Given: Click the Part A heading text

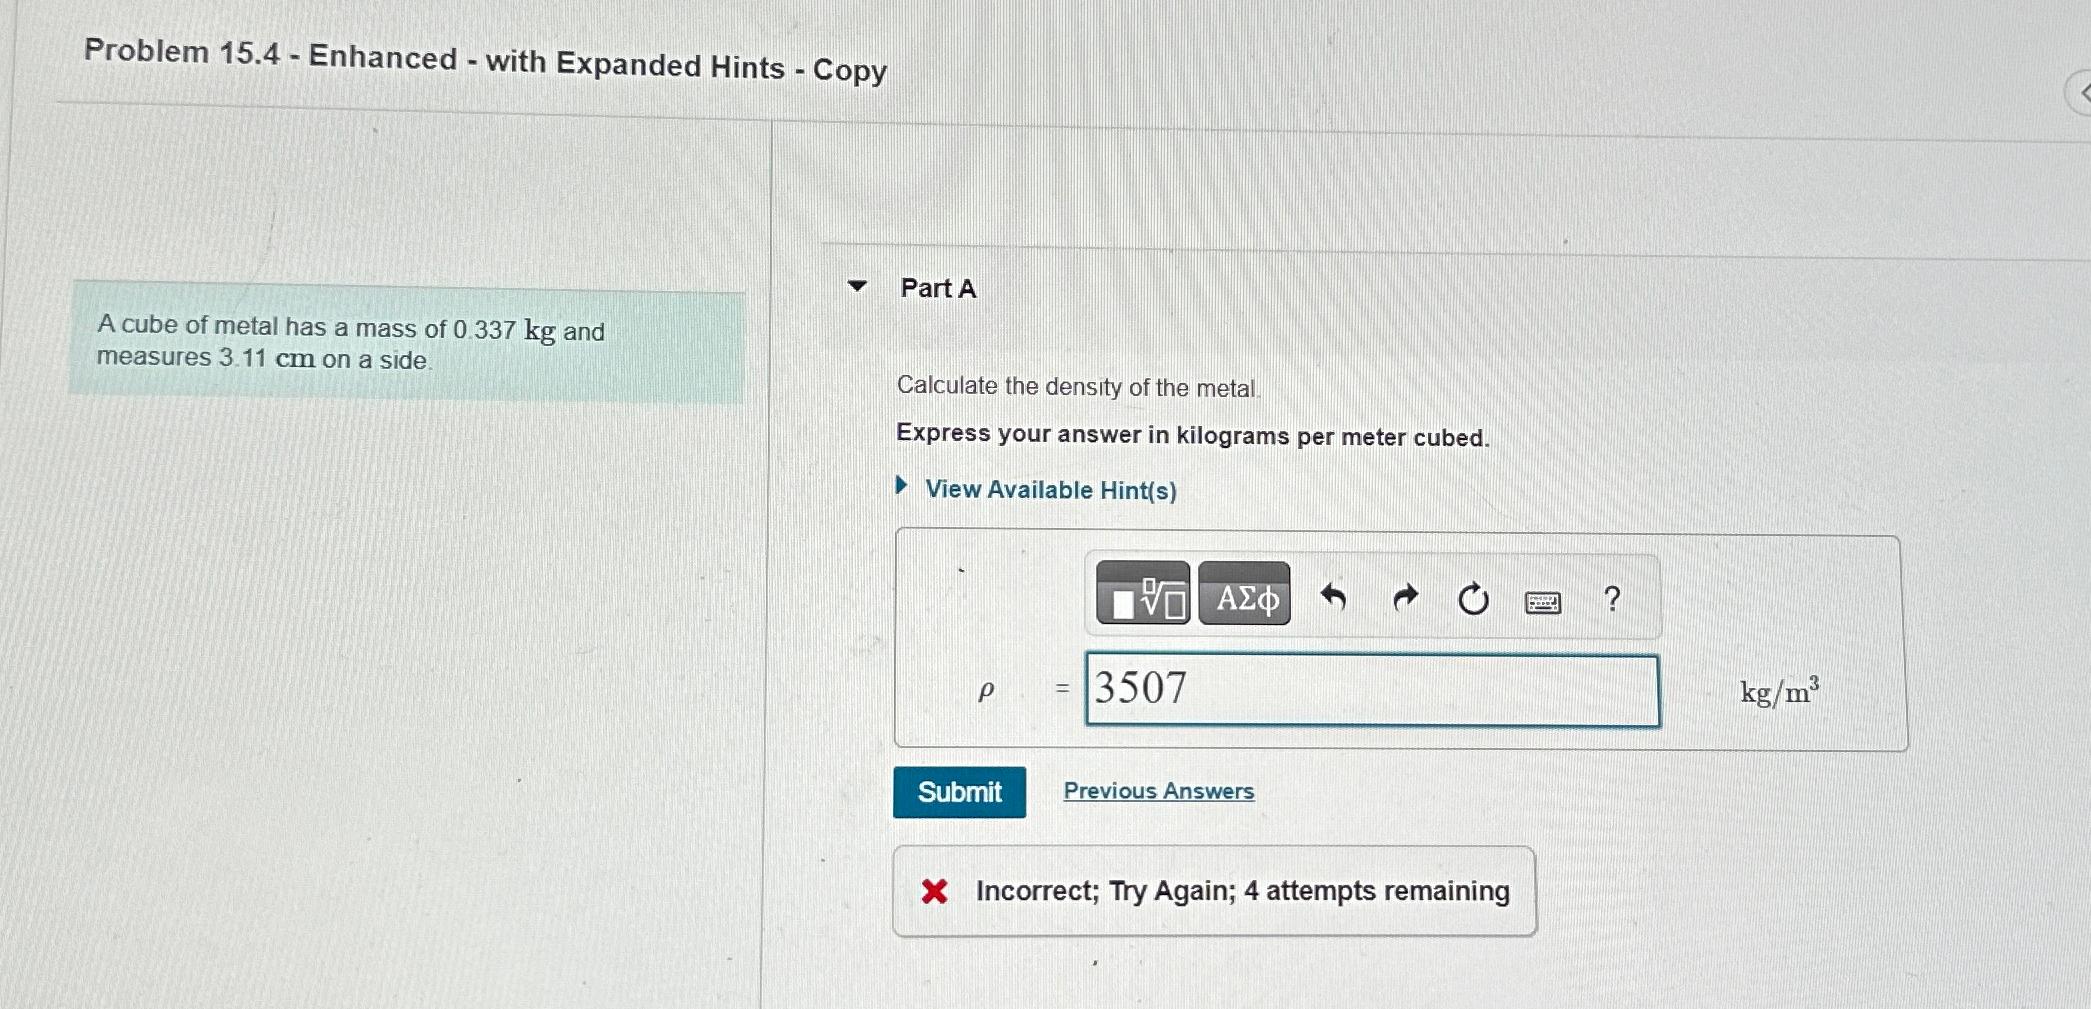Looking at the screenshot, I should 936,288.
